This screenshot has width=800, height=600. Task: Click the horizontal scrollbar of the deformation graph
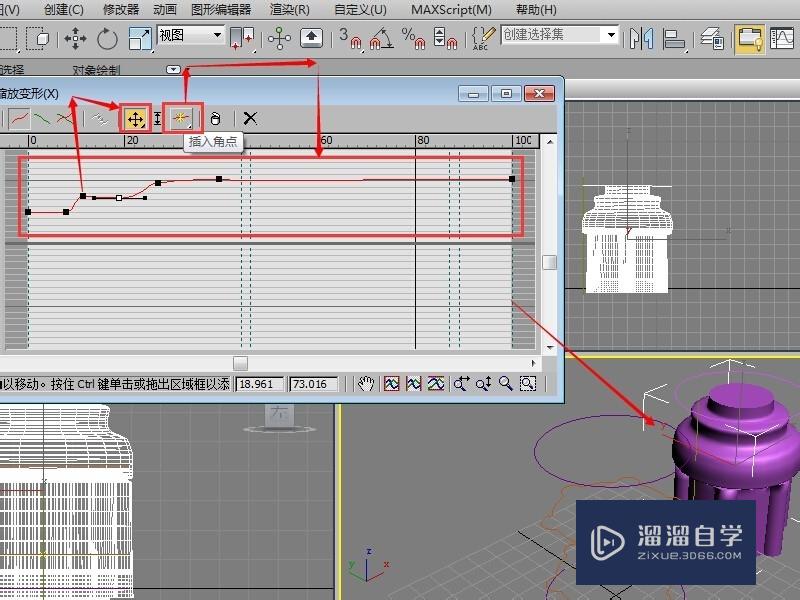[240, 364]
